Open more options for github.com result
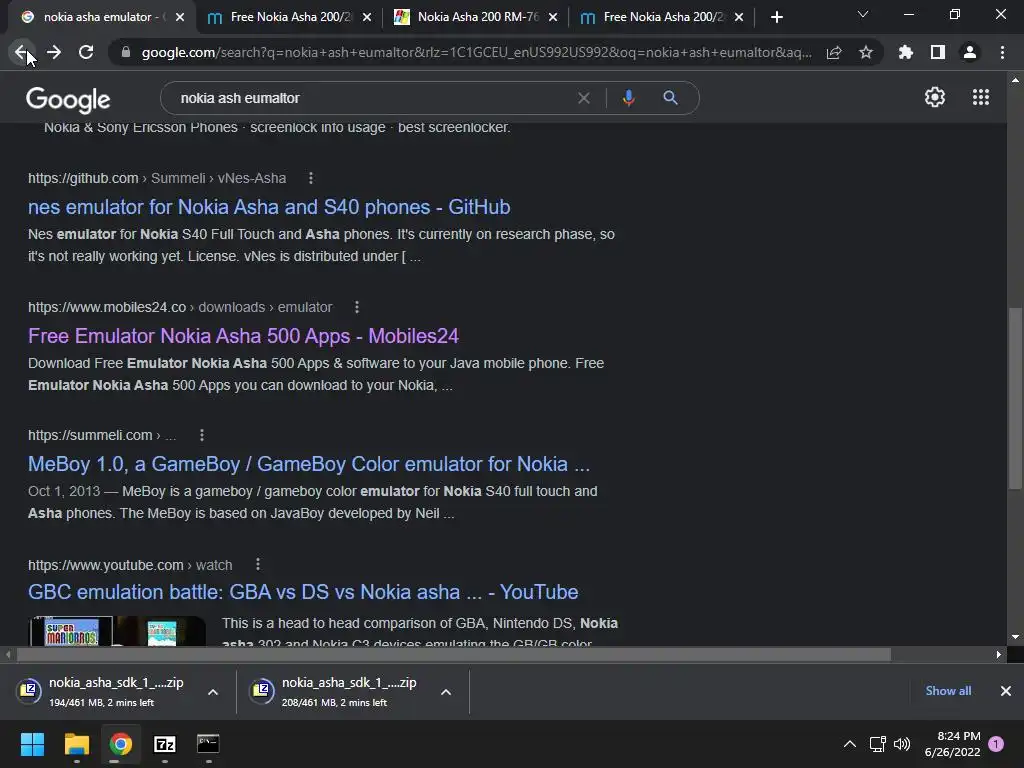 click(311, 178)
